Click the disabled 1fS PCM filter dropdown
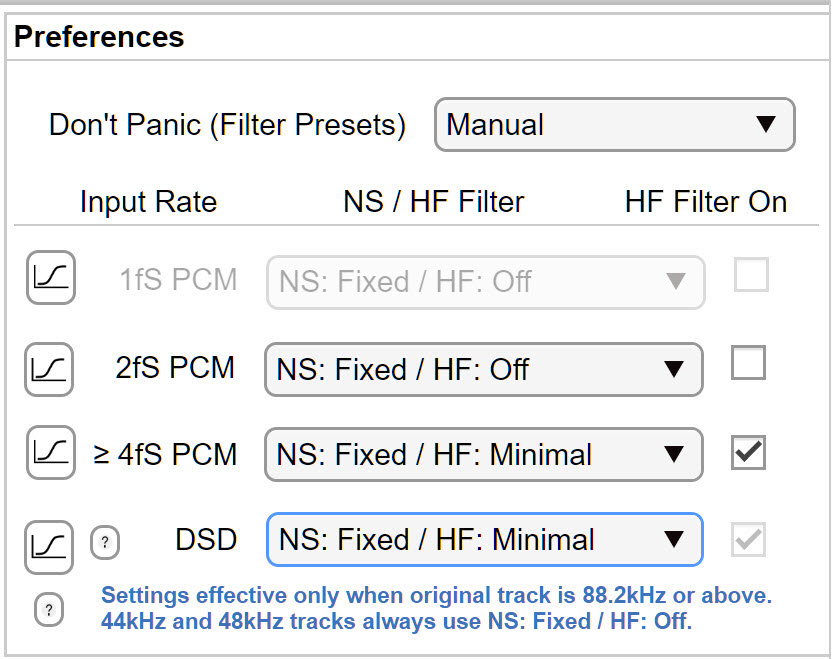The height and width of the screenshot is (659, 833). [485, 282]
